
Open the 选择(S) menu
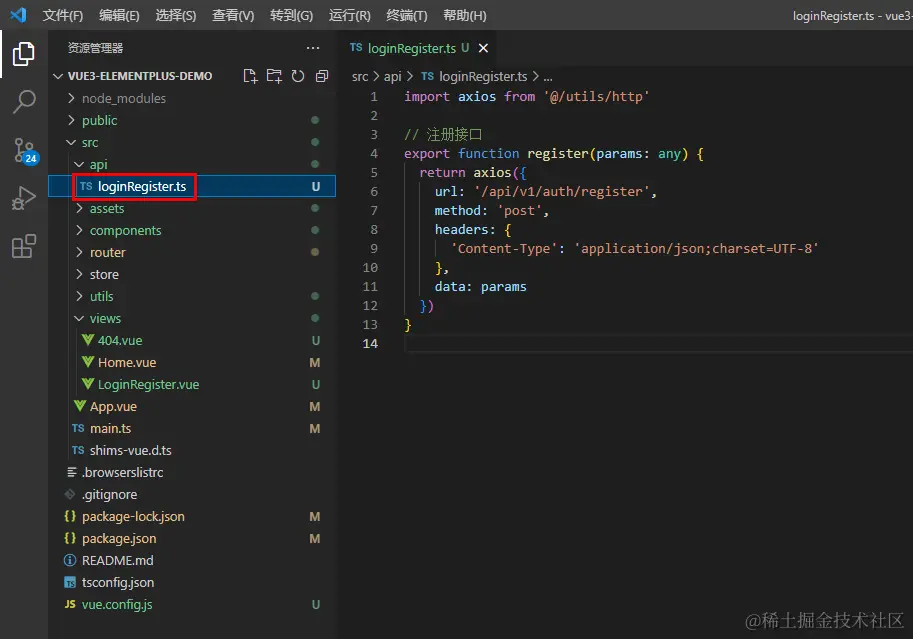coord(175,15)
